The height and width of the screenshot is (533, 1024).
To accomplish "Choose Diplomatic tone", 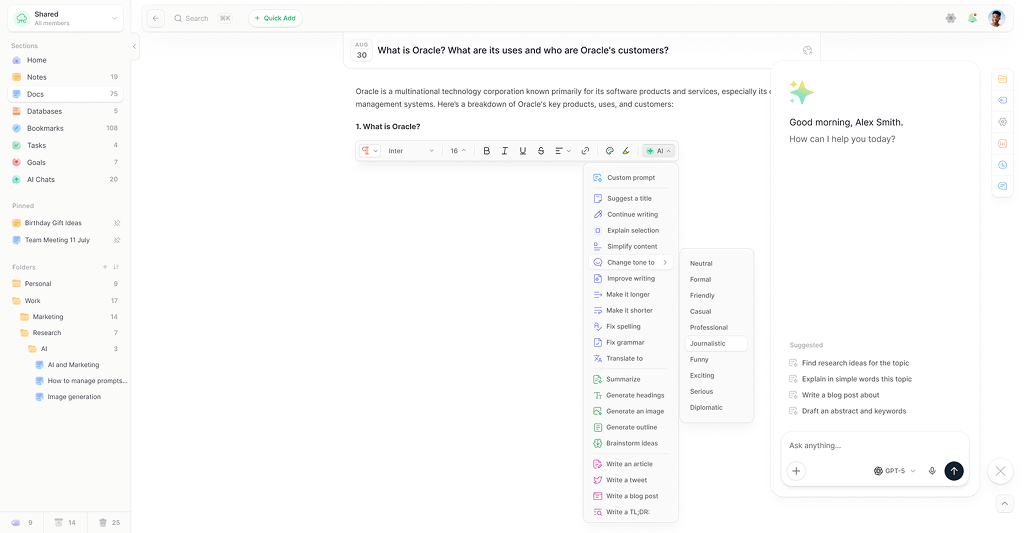I will tap(716, 408).
